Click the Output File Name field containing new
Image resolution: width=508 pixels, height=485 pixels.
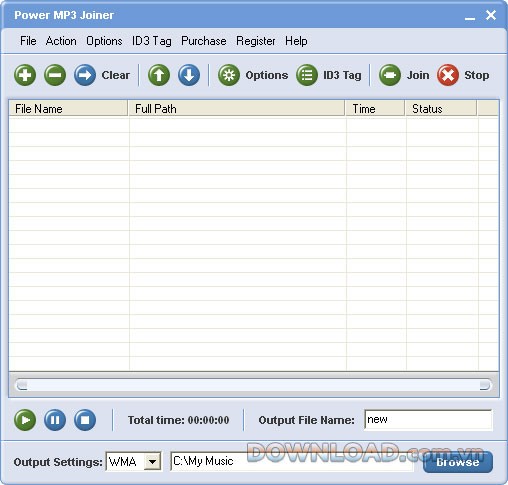click(x=428, y=420)
